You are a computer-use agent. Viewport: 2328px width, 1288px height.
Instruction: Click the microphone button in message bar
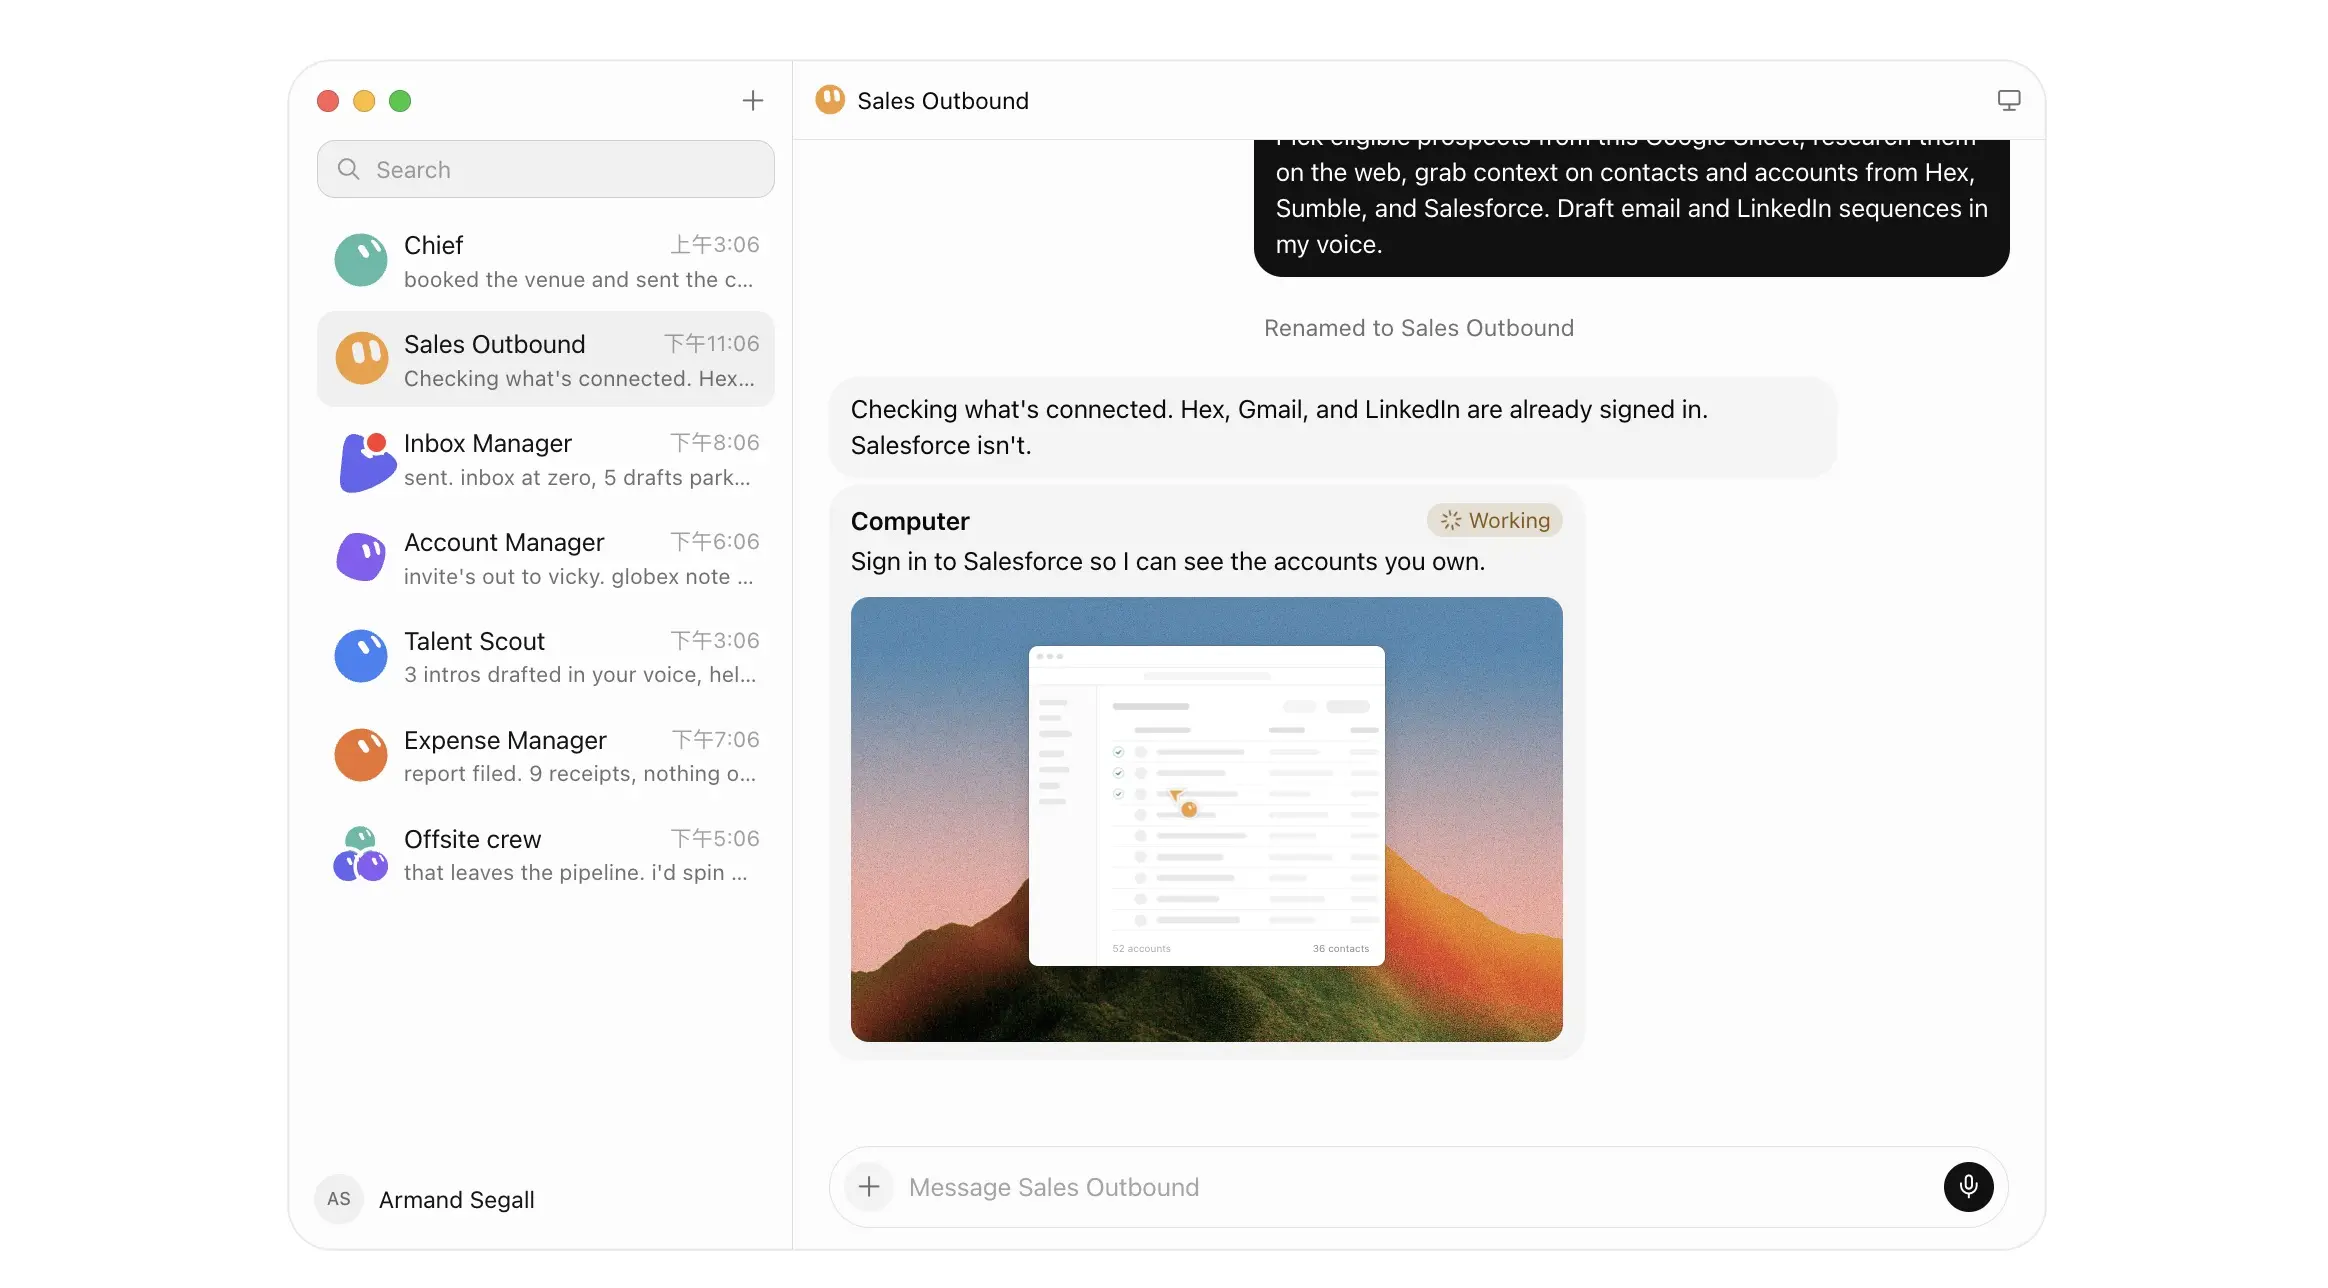(1968, 1187)
